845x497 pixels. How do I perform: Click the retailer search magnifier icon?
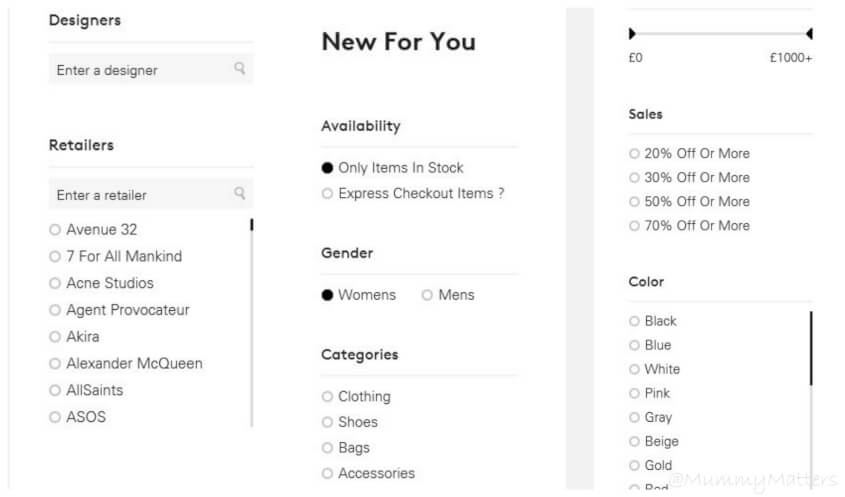point(240,194)
